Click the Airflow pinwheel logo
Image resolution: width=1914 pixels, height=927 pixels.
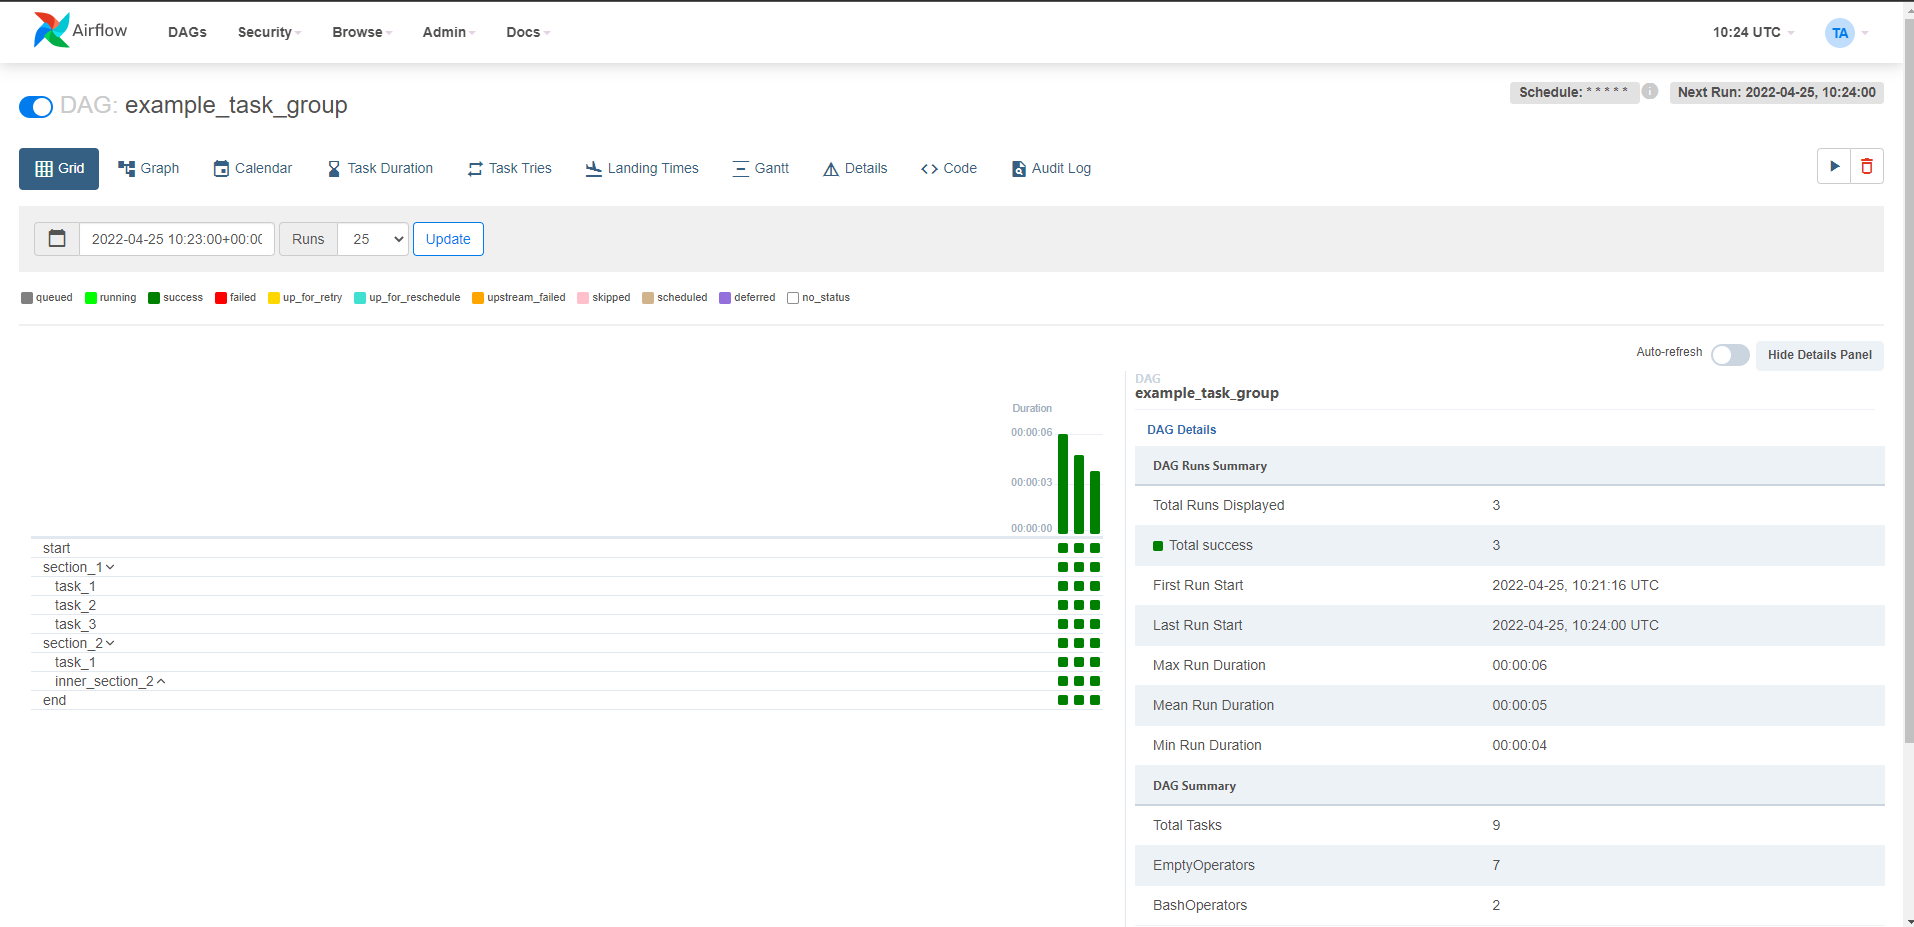(51, 31)
